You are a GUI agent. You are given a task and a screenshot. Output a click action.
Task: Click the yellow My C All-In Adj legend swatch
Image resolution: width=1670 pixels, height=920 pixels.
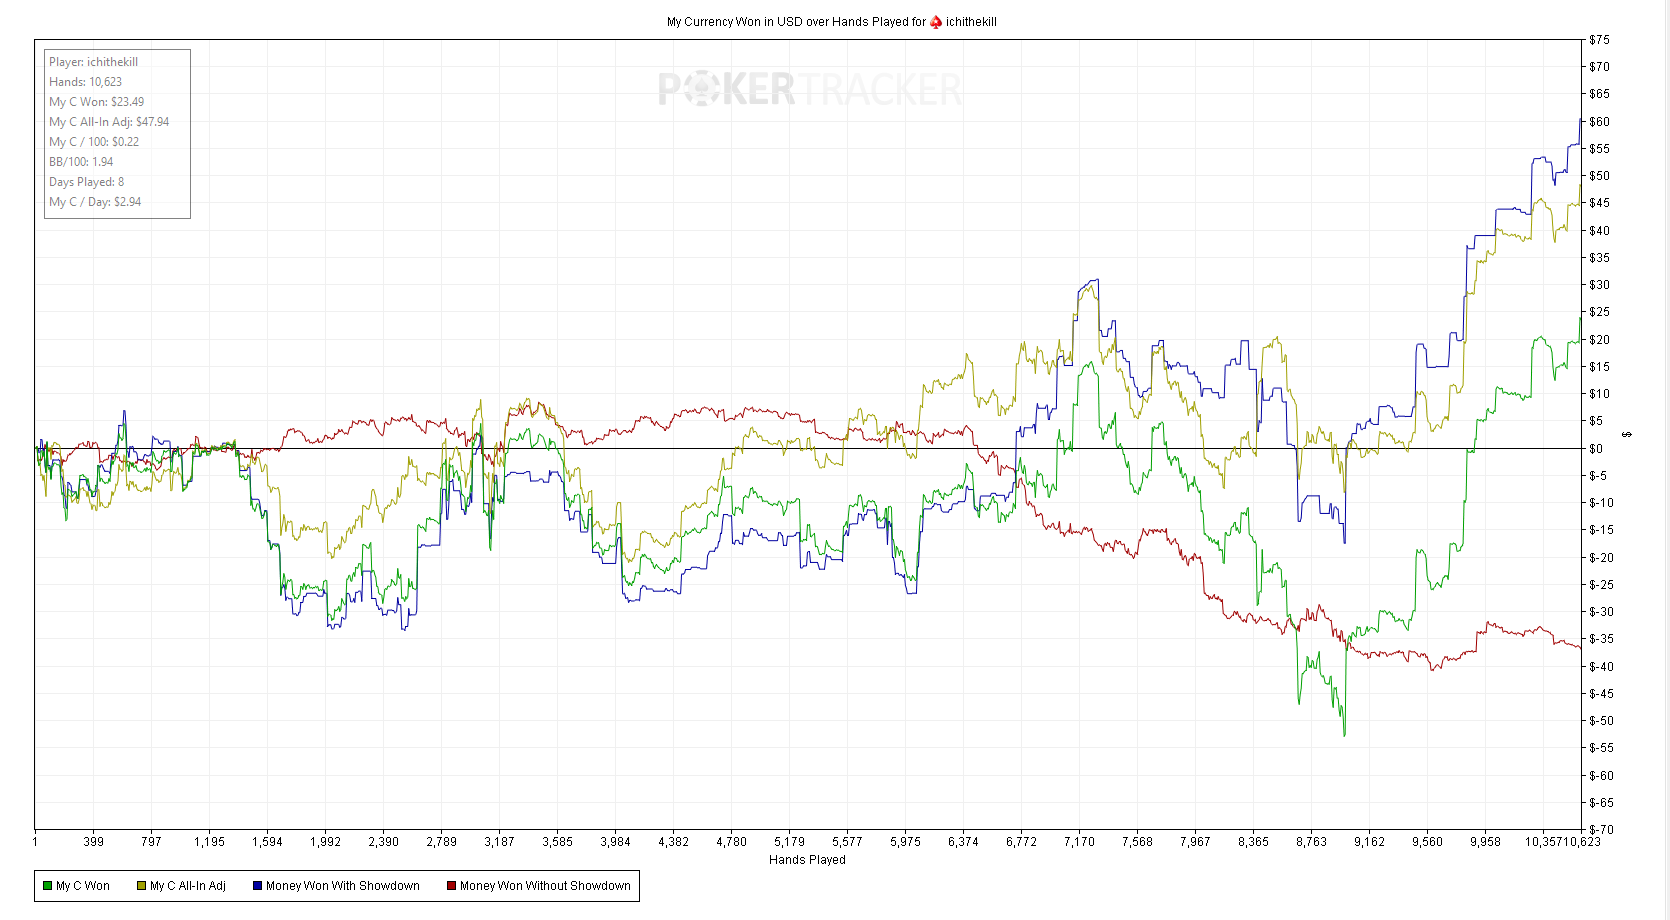tap(142, 886)
